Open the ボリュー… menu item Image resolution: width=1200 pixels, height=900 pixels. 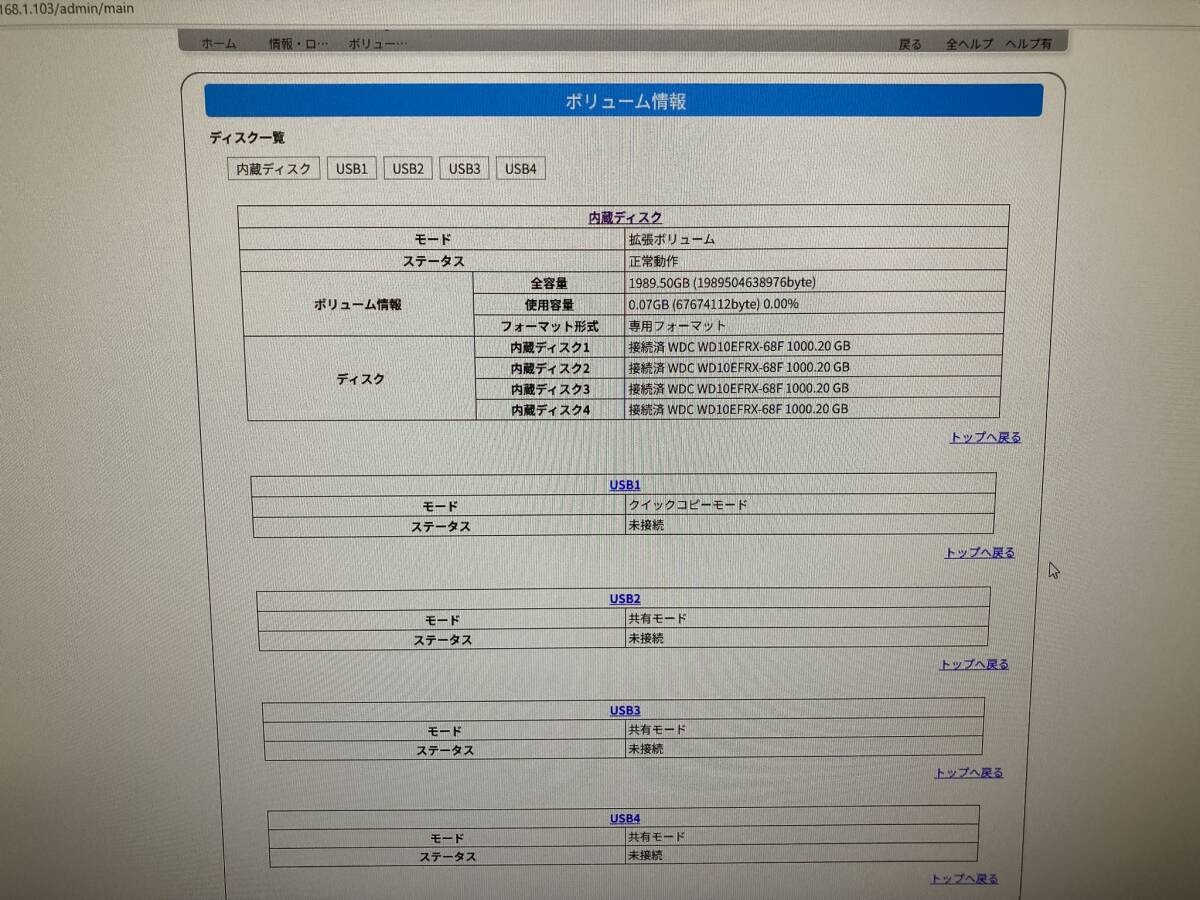point(378,44)
